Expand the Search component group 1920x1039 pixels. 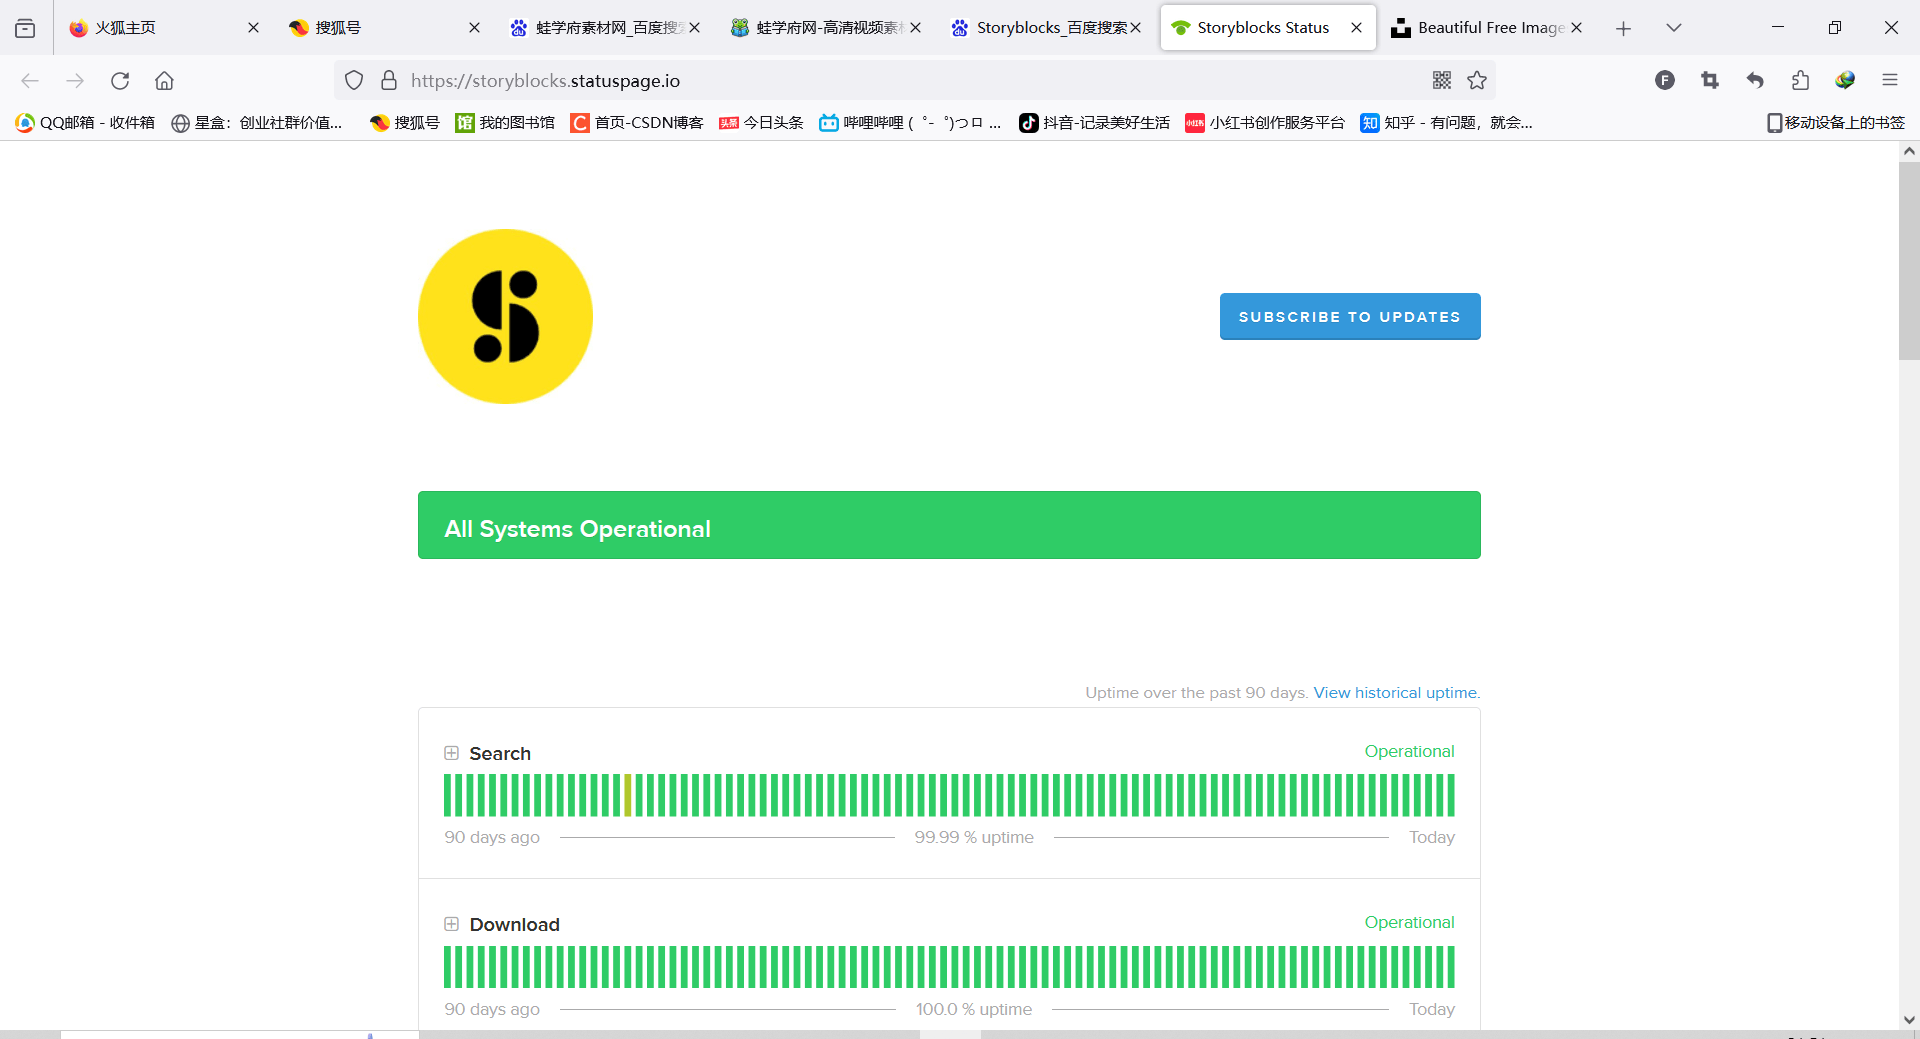coord(451,753)
